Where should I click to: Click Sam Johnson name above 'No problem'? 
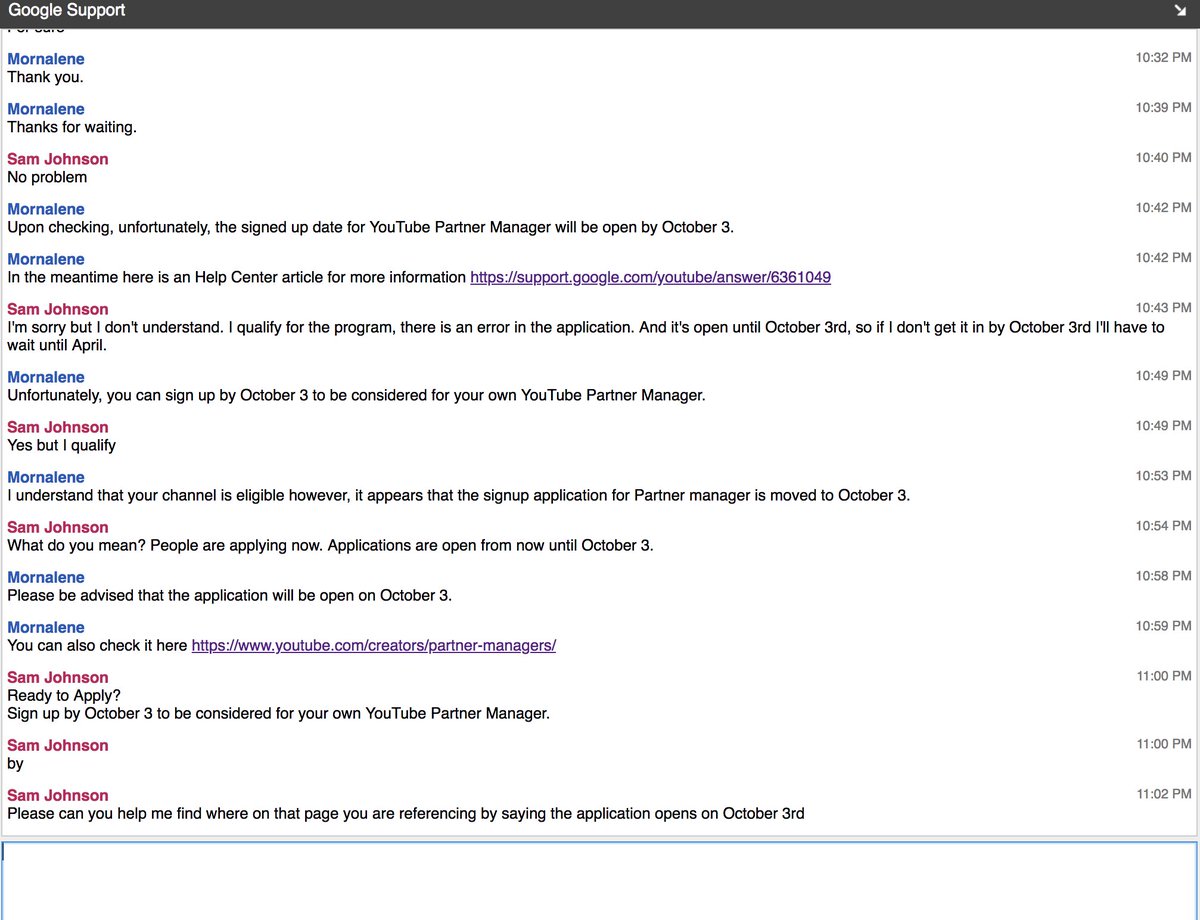click(x=58, y=159)
